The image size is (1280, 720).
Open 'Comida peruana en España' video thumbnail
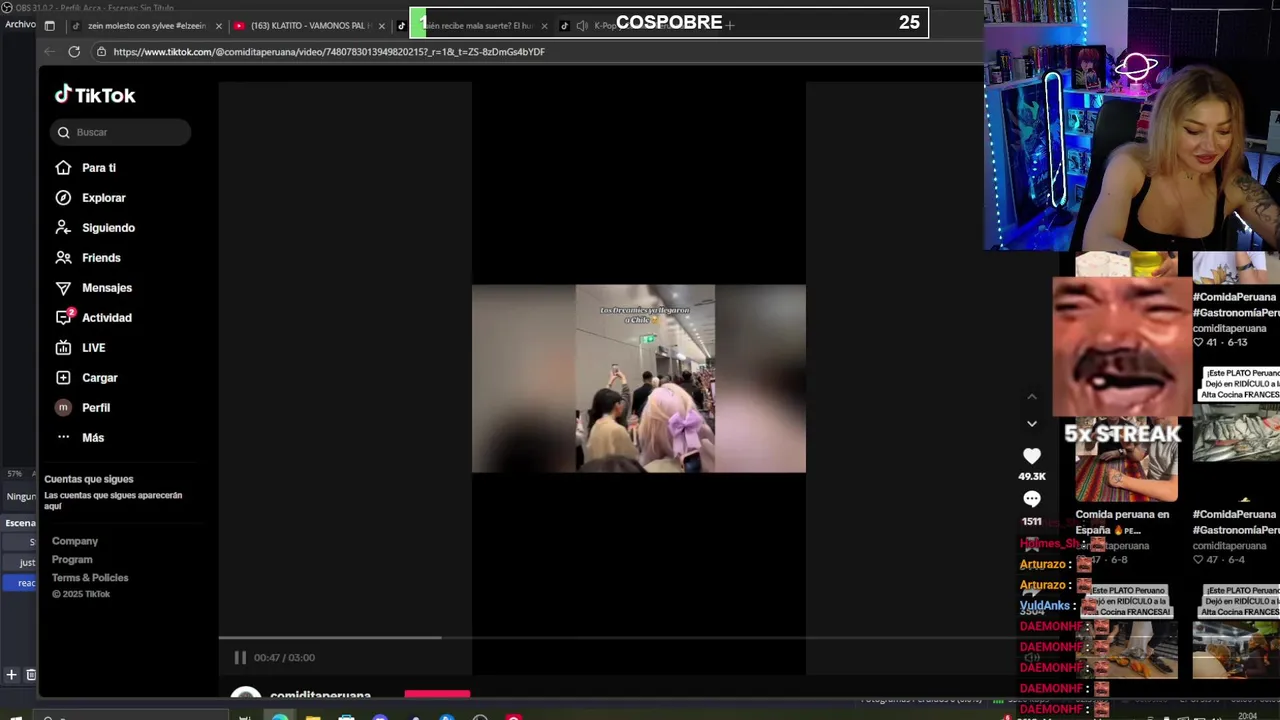coord(1126,460)
